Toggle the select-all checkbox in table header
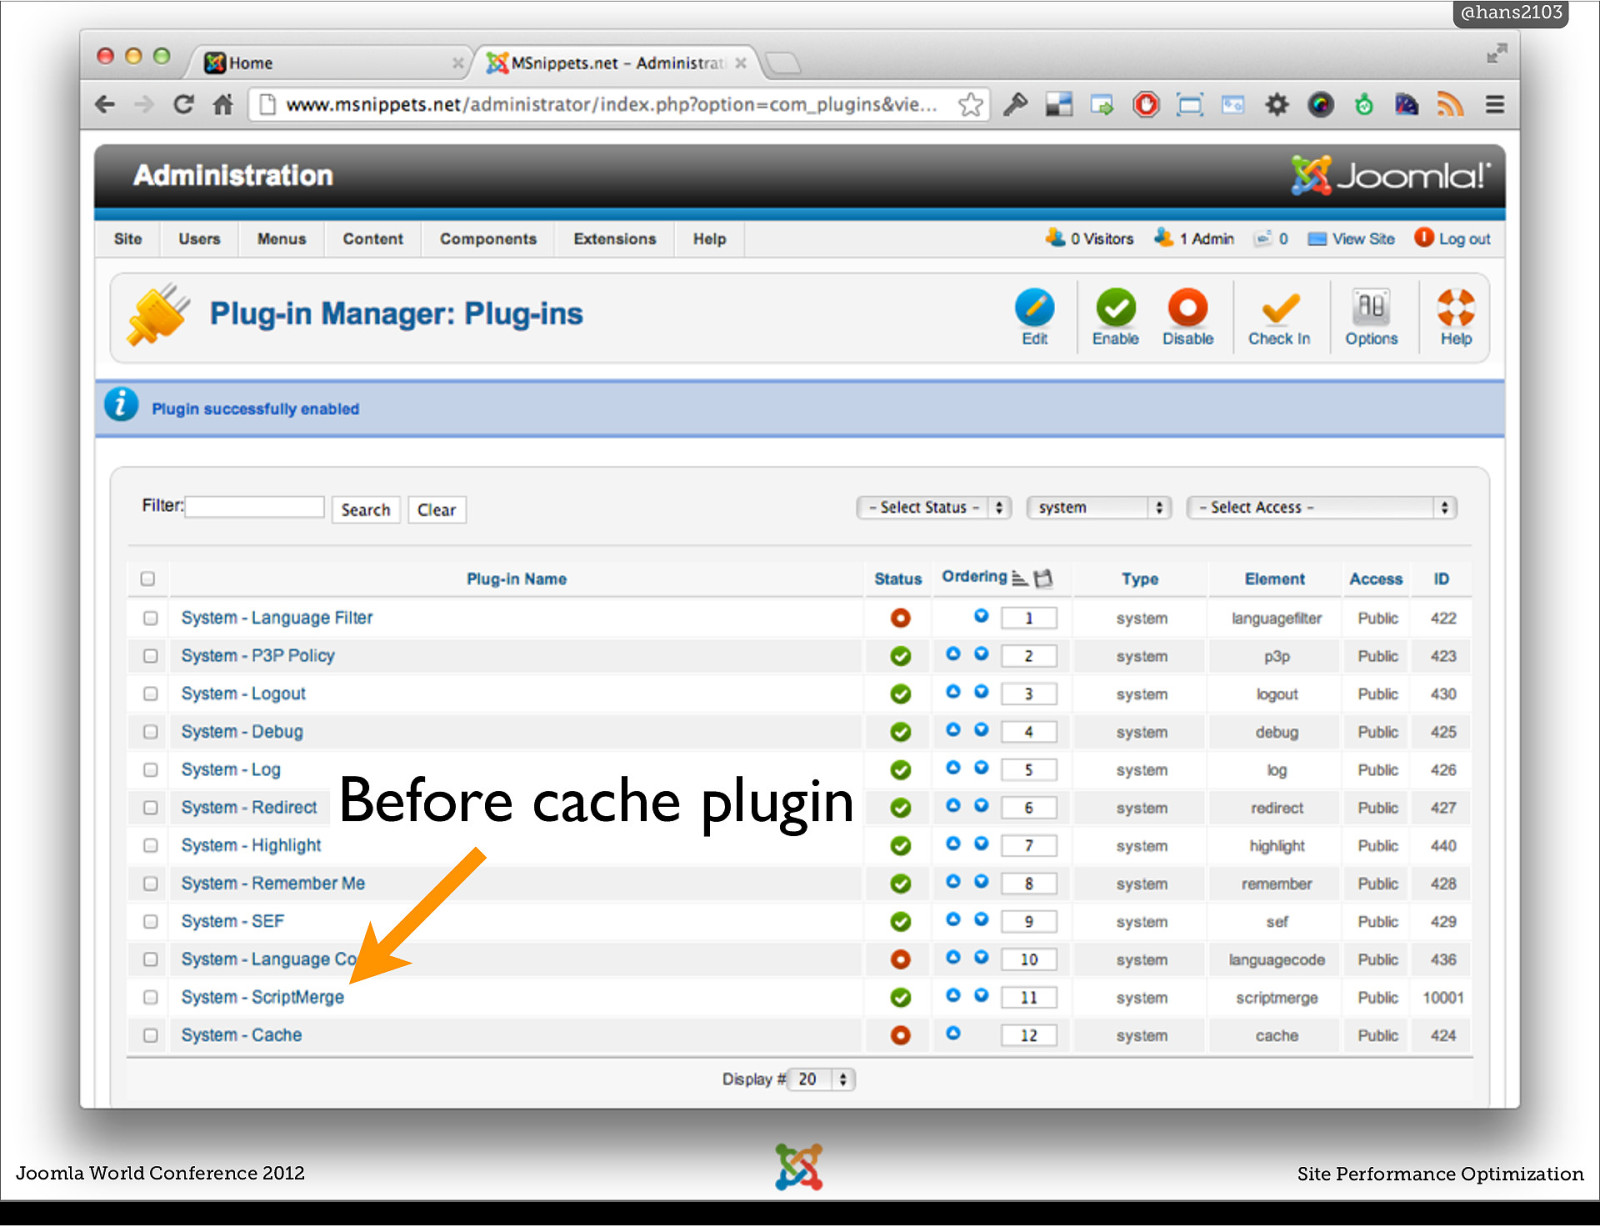The image size is (1600, 1232). 148,579
